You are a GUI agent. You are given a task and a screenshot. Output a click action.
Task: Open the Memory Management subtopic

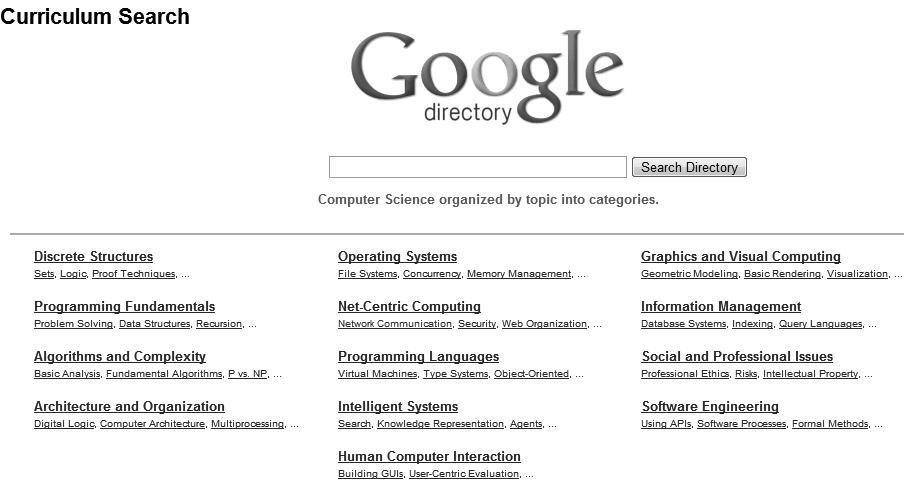519,274
